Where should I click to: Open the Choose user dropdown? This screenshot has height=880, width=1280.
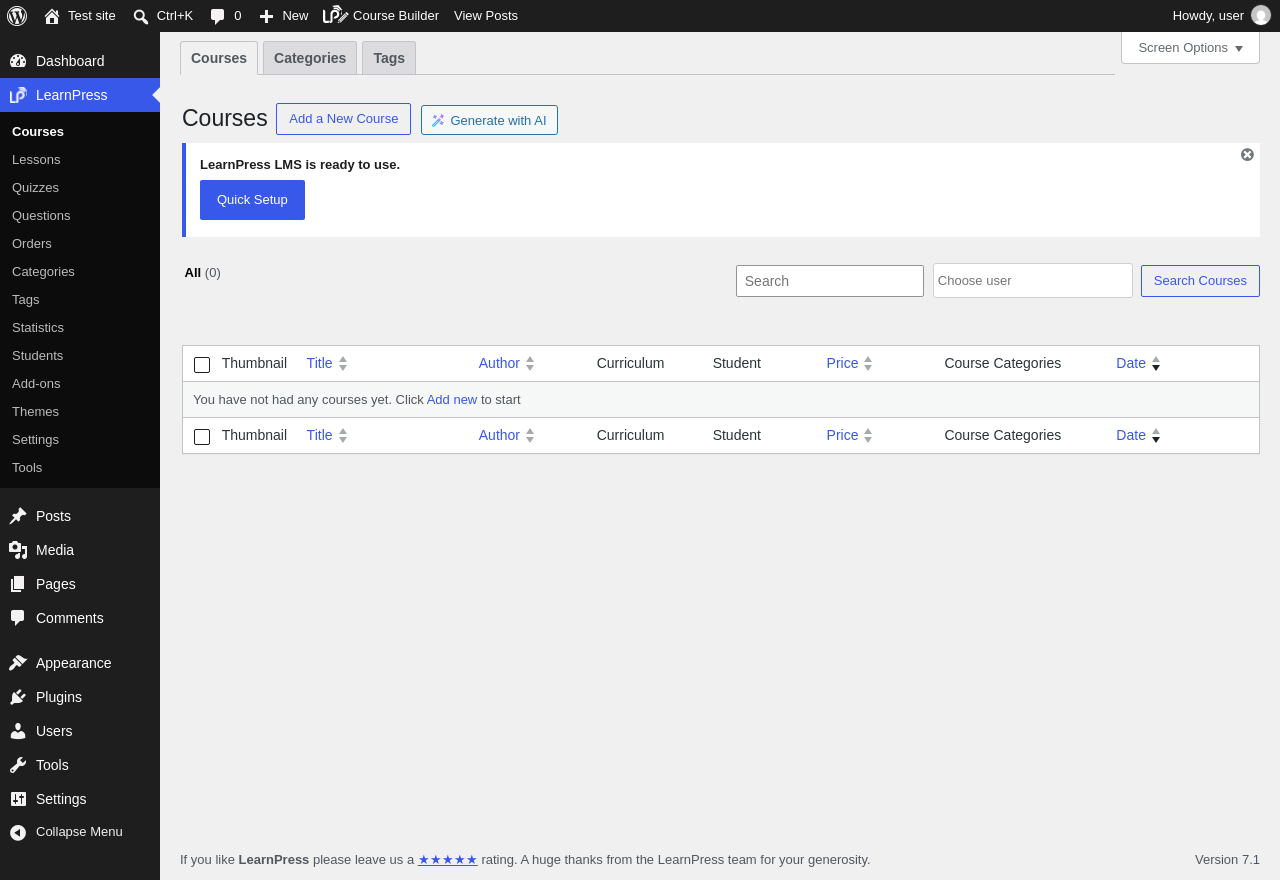(x=1033, y=281)
